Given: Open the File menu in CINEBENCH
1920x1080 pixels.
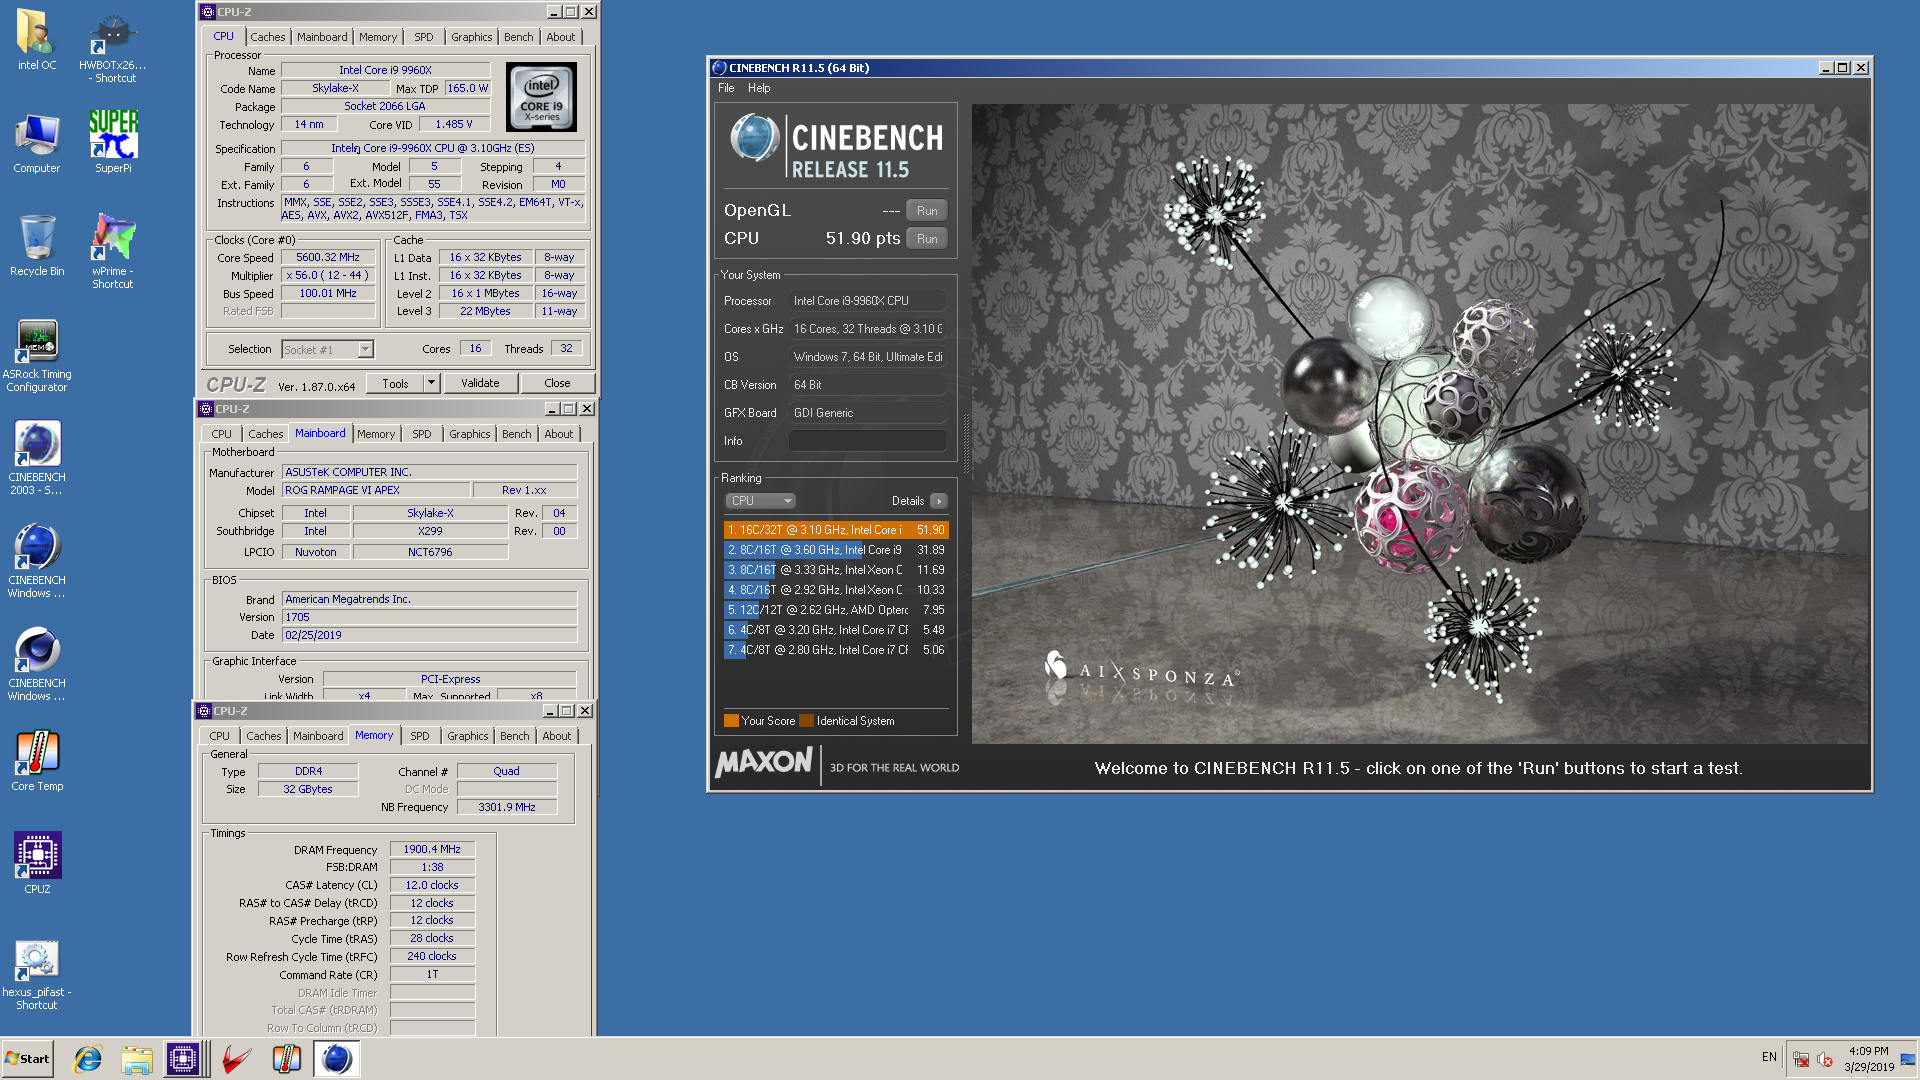Looking at the screenshot, I should 726,88.
